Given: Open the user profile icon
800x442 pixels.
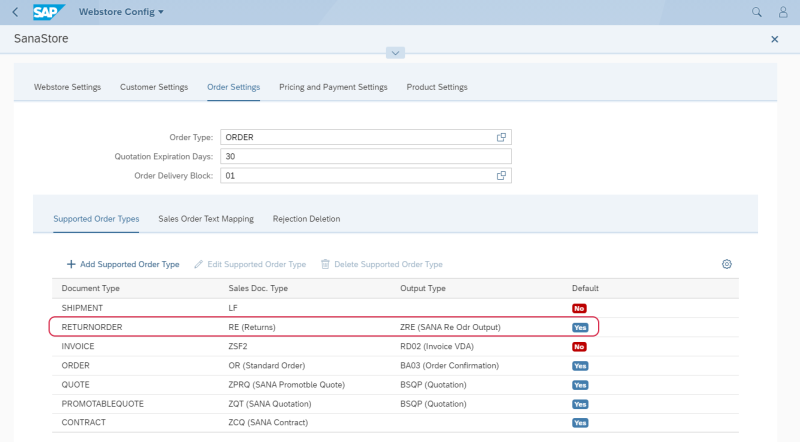Looking at the screenshot, I should point(783,12).
